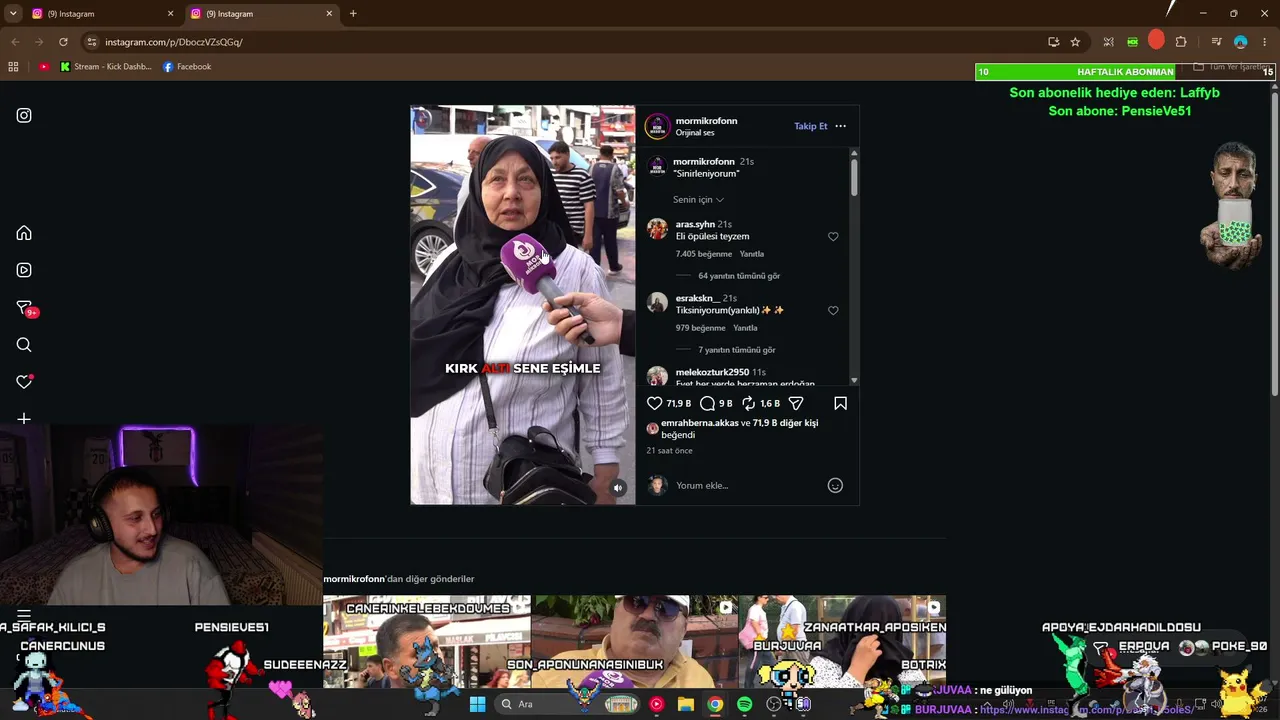
Task: Like aras.syhn's comment
Action: point(833,237)
